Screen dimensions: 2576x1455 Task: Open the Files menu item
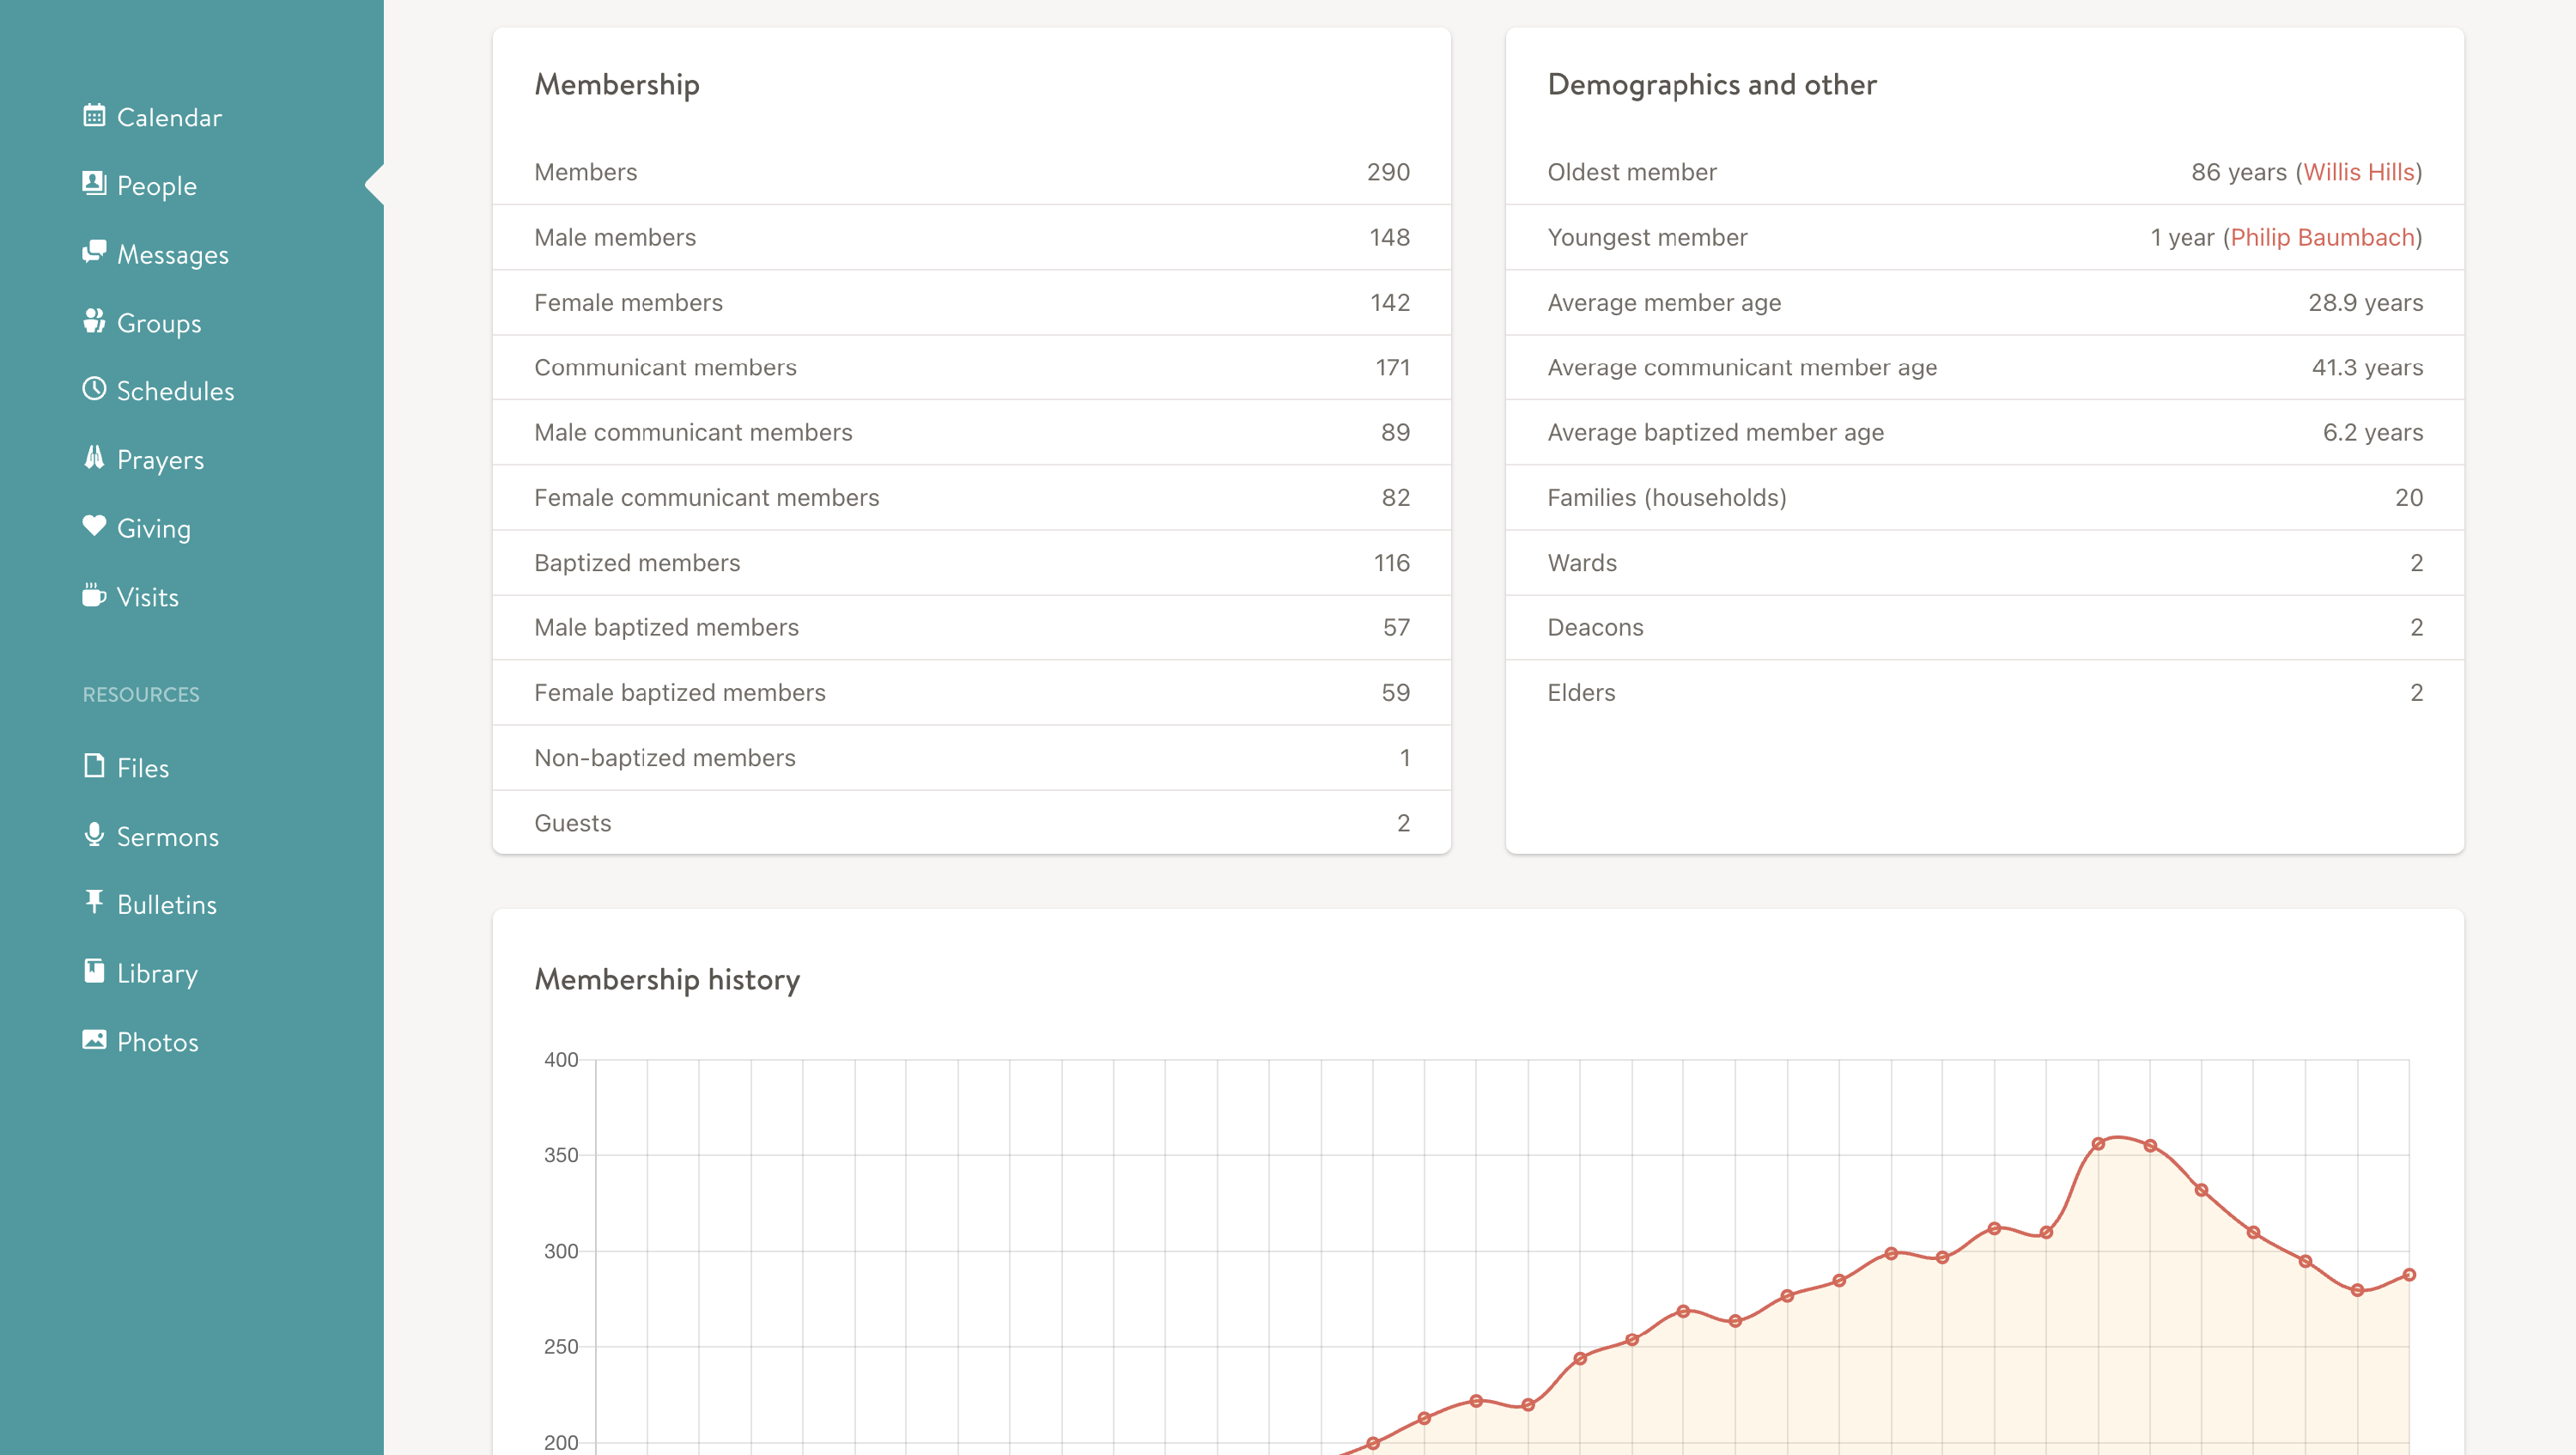[142, 768]
